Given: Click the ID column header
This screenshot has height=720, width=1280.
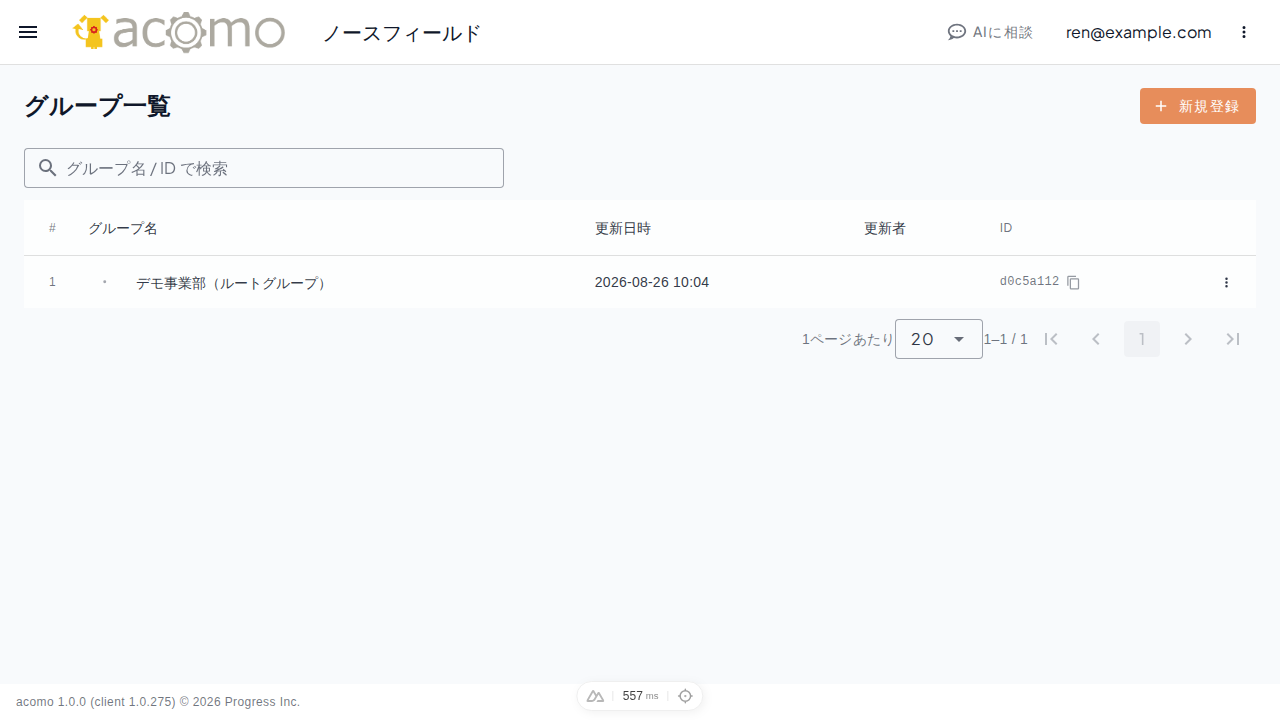Looking at the screenshot, I should pos(1006,228).
